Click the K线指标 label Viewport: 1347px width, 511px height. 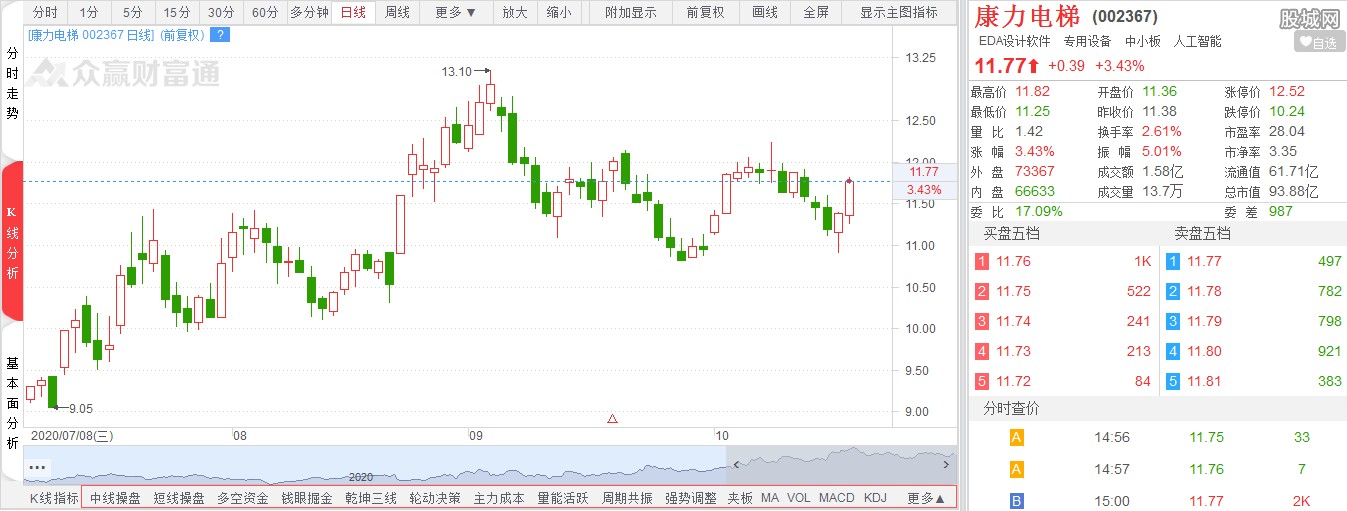pyautogui.click(x=53, y=498)
